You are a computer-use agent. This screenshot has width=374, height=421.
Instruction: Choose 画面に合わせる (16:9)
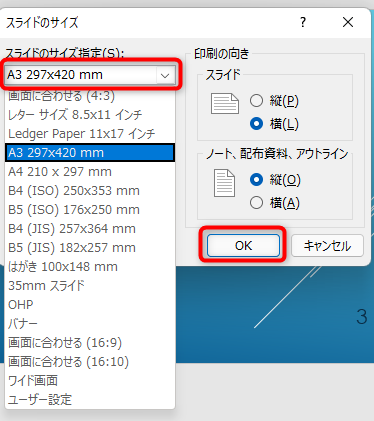(90, 343)
